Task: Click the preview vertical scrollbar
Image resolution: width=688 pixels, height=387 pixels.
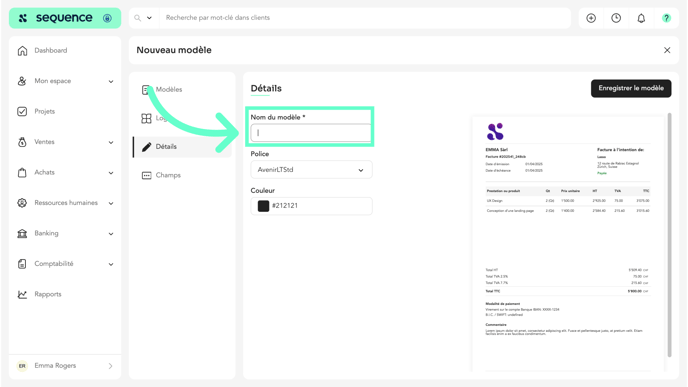Action: [670, 235]
